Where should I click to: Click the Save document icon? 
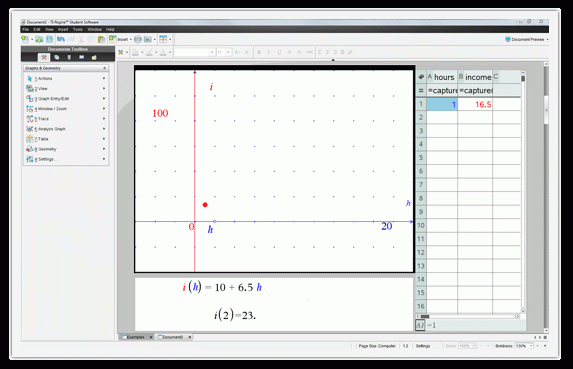pos(49,39)
